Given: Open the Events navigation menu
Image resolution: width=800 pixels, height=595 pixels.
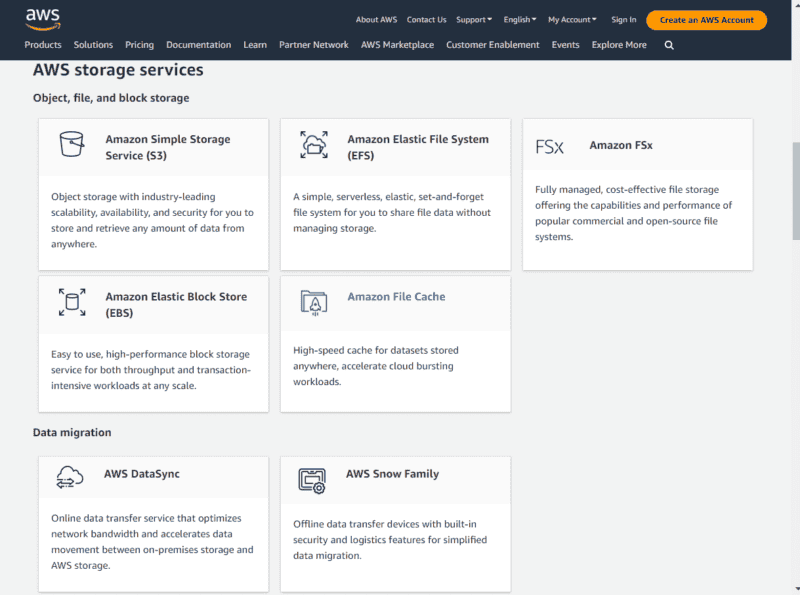Looking at the screenshot, I should (566, 45).
